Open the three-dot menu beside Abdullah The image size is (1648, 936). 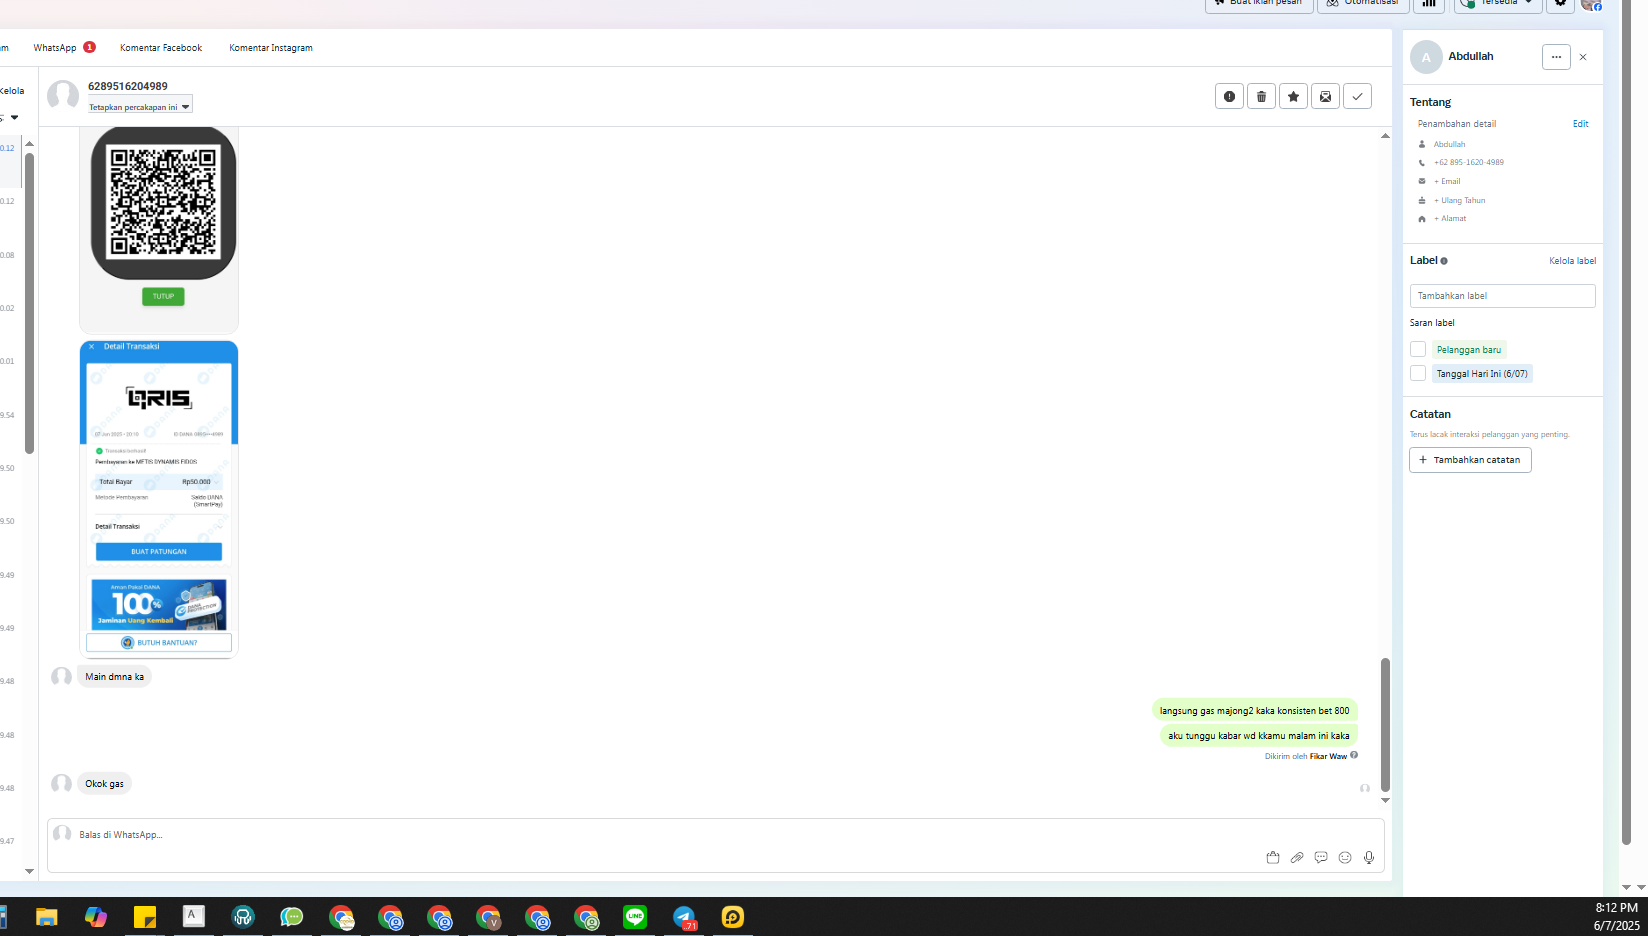tap(1556, 57)
